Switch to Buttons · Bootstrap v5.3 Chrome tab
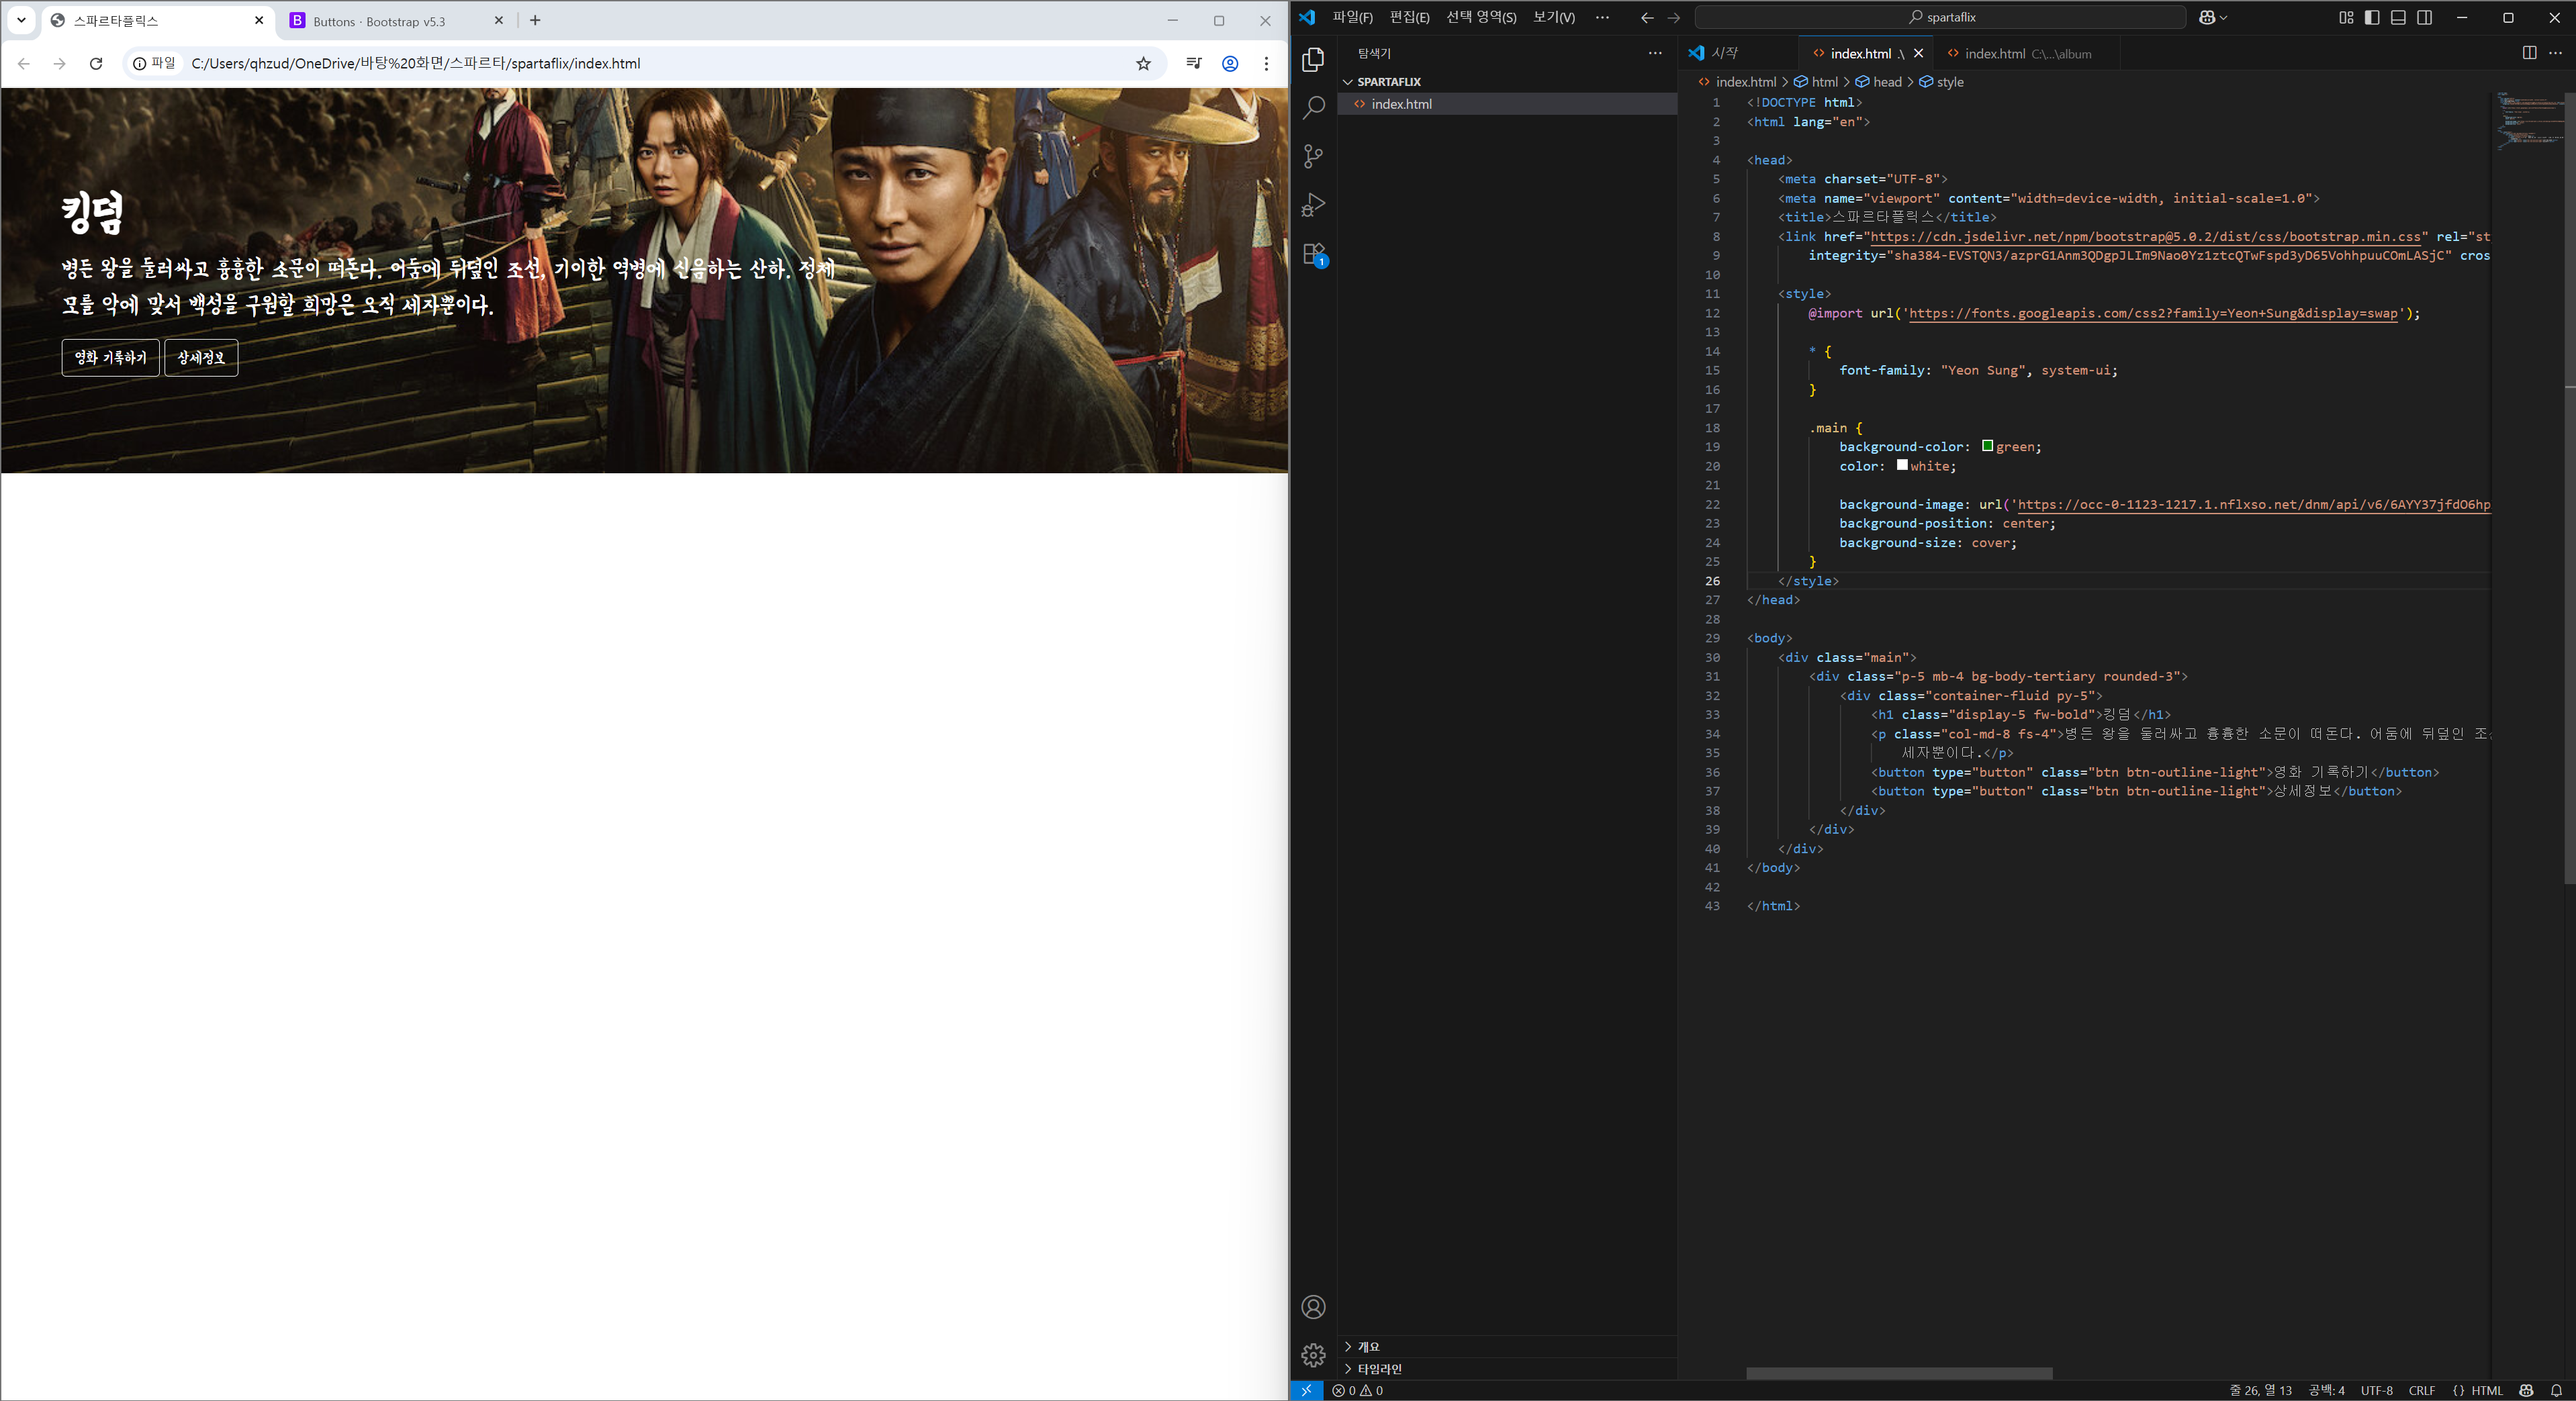The width and height of the screenshot is (2576, 1401). tap(396, 21)
